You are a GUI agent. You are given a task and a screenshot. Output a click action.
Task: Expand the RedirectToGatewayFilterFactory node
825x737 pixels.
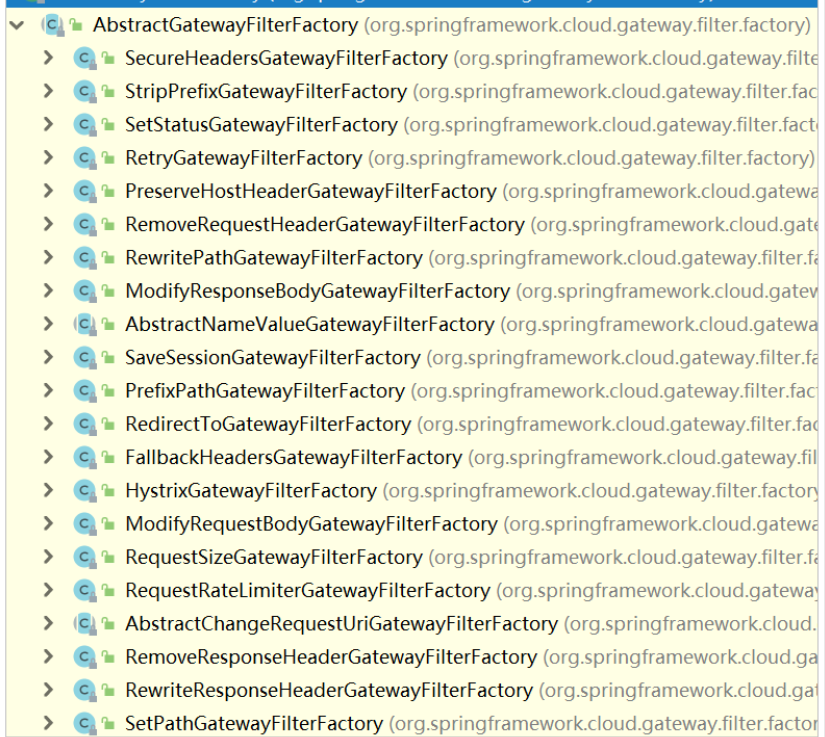48,423
